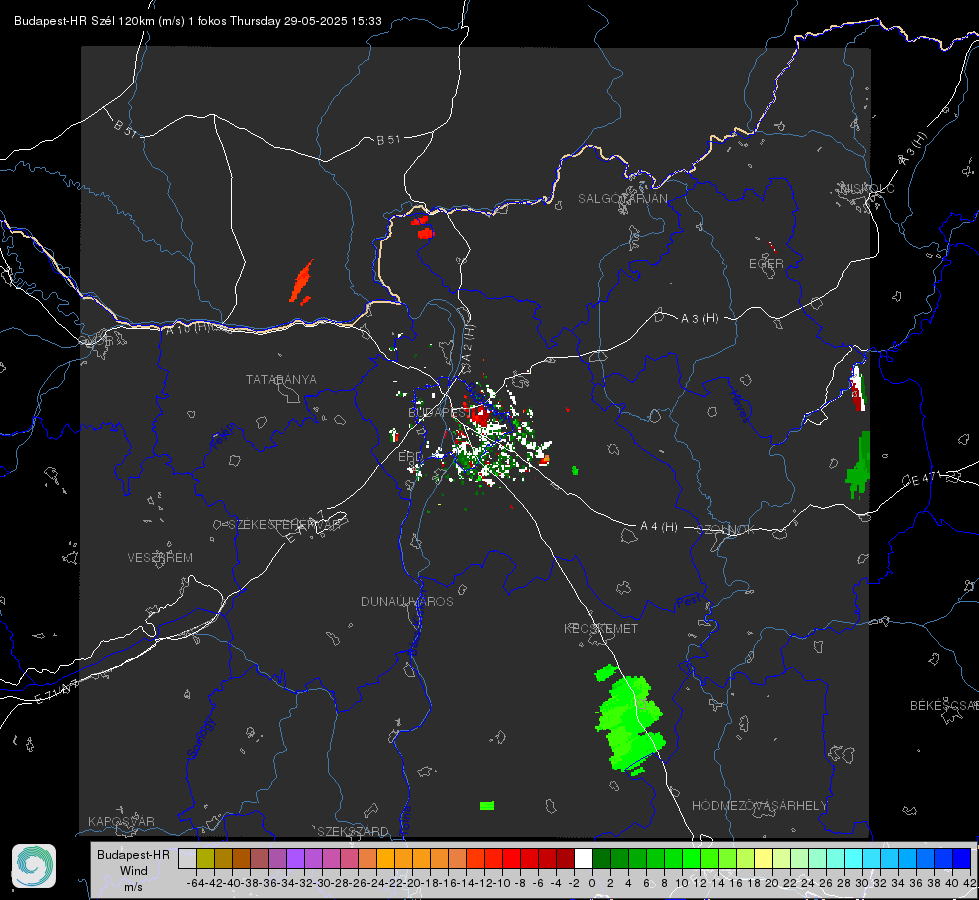
Task: Click the '20' value label in legend
Action: click(772, 883)
